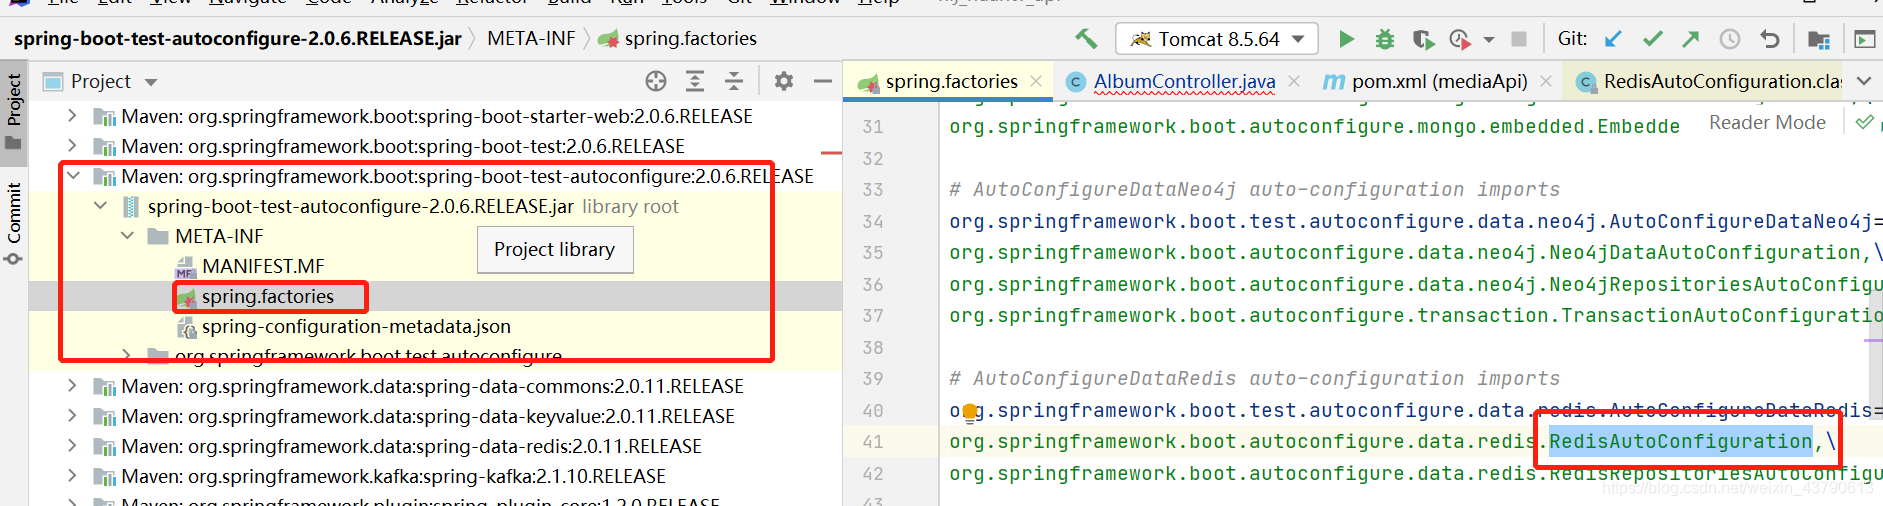1883x506 pixels.
Task: Click the jar breadcrumb in navigation bar
Action: 238,38
